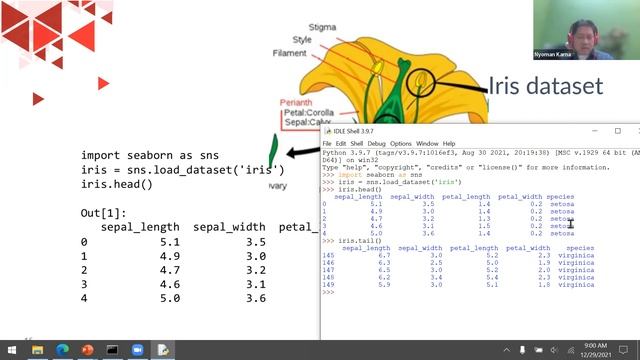Open the notification center icon
Image resolution: width=640 pixels, height=360 pixels.
point(623,350)
